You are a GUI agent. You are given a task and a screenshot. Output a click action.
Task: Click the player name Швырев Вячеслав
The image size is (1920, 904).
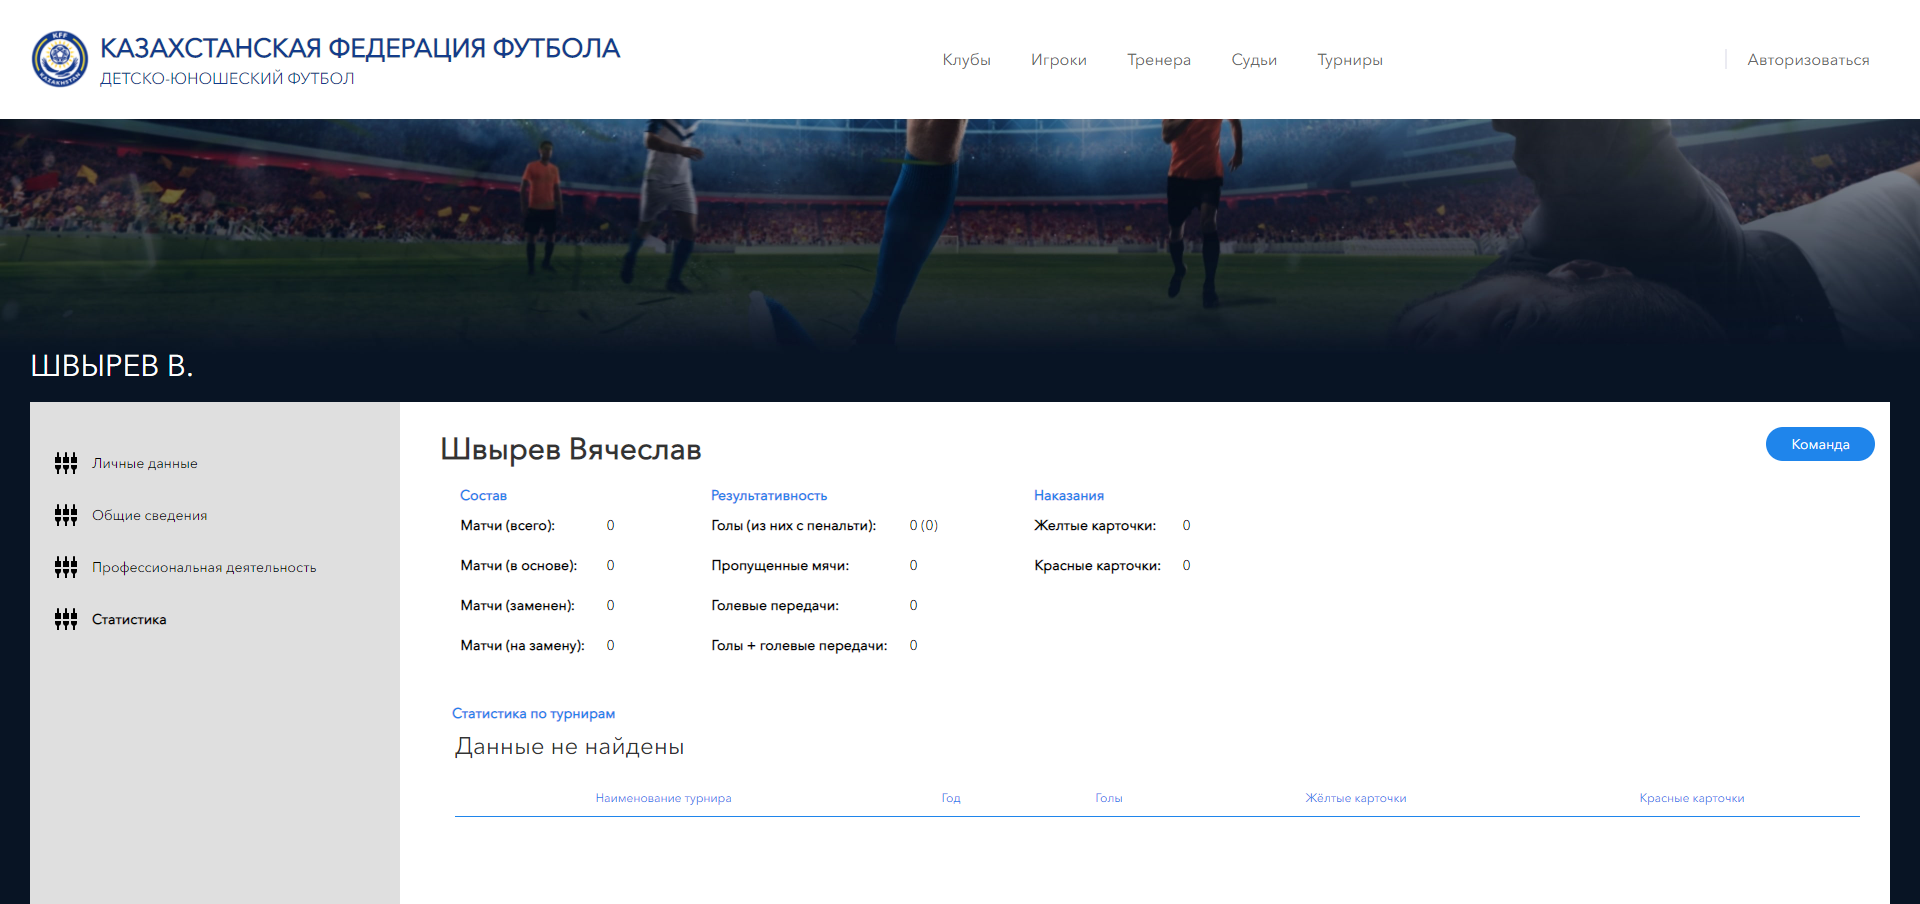tap(571, 449)
